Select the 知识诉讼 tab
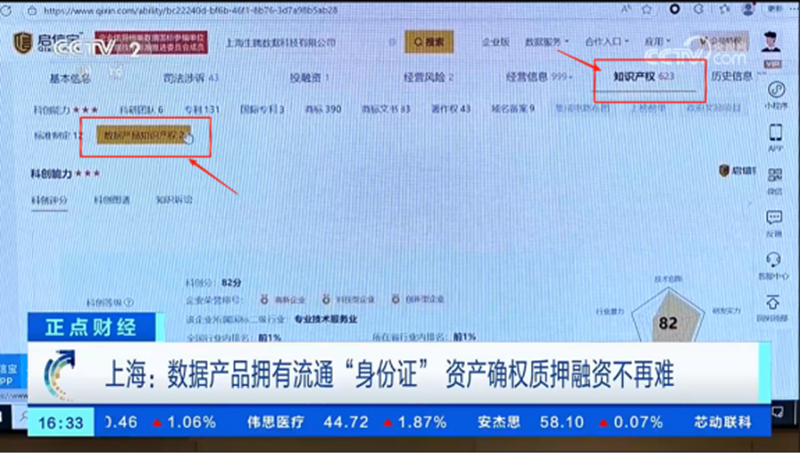 click(x=174, y=200)
